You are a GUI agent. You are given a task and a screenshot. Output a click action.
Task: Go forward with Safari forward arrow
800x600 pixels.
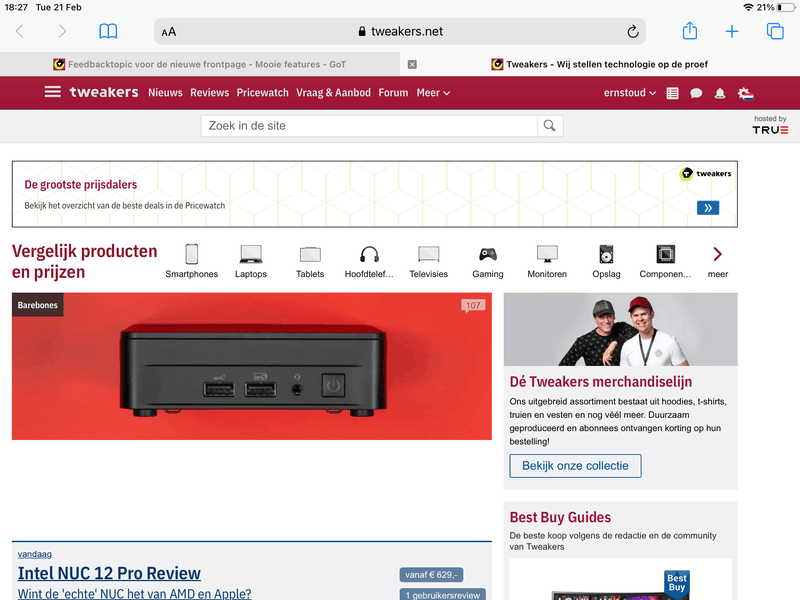(x=62, y=32)
